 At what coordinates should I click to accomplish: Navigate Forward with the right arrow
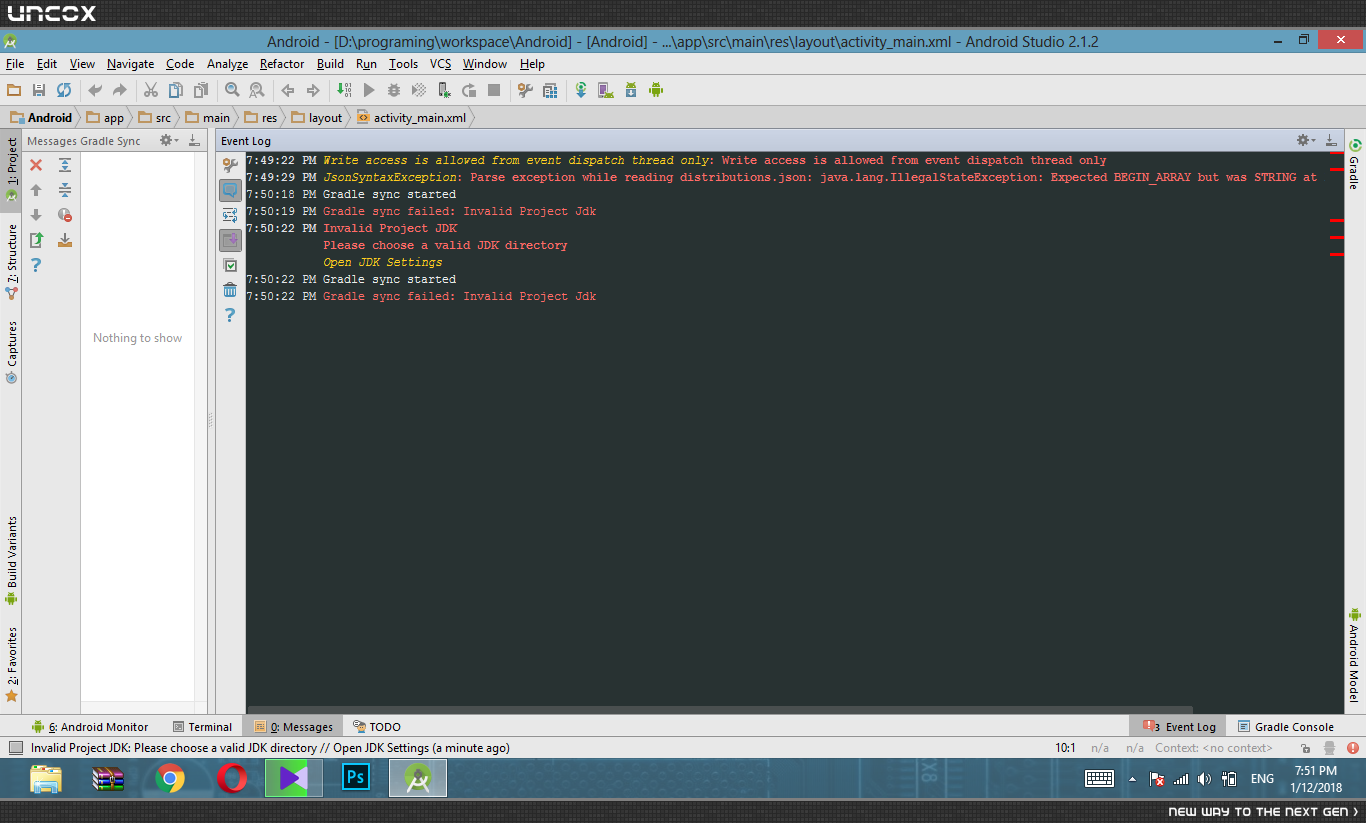tap(313, 90)
